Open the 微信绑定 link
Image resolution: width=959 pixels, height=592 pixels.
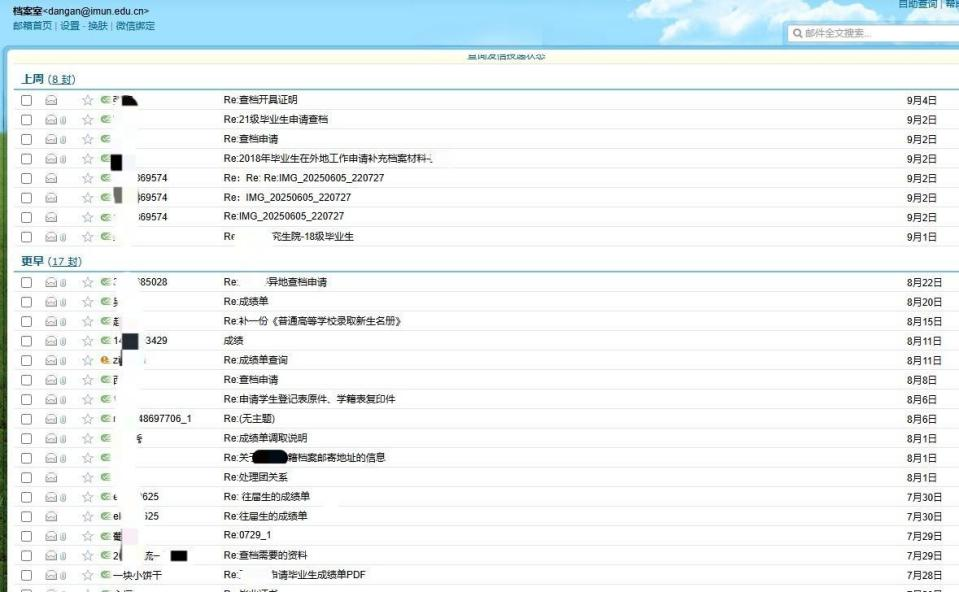tap(135, 26)
